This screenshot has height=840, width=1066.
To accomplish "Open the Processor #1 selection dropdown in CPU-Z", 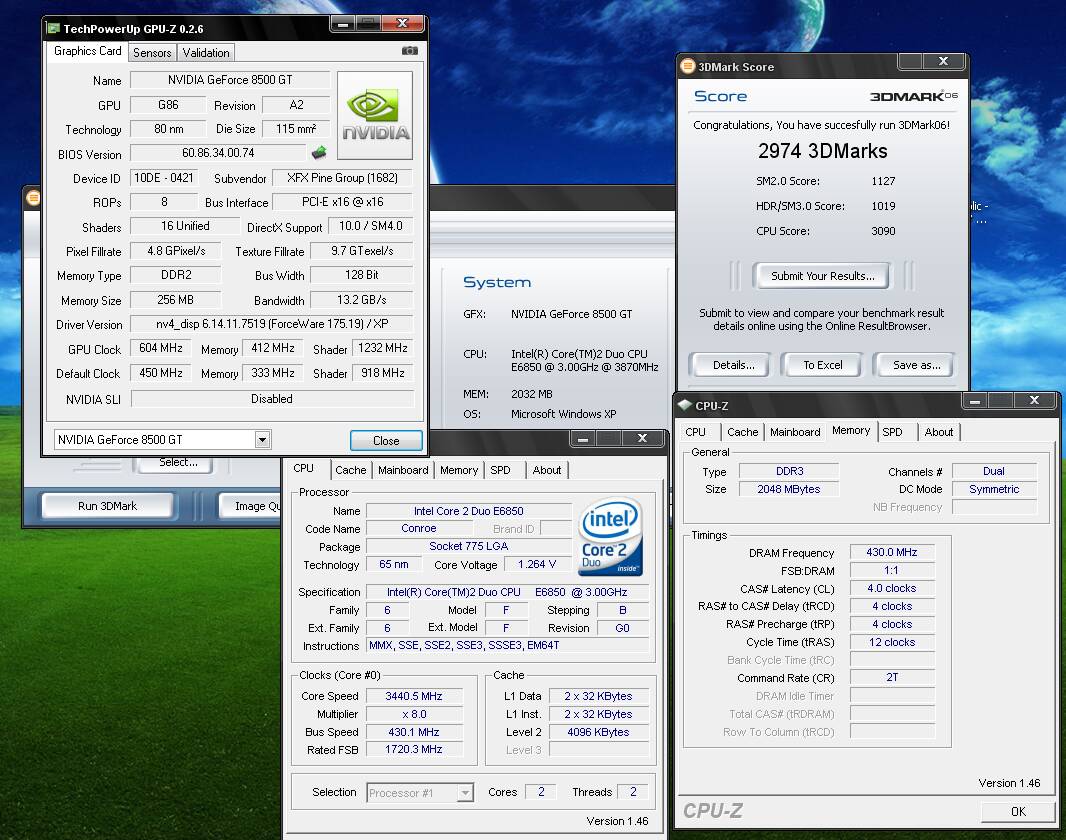I will pos(465,792).
